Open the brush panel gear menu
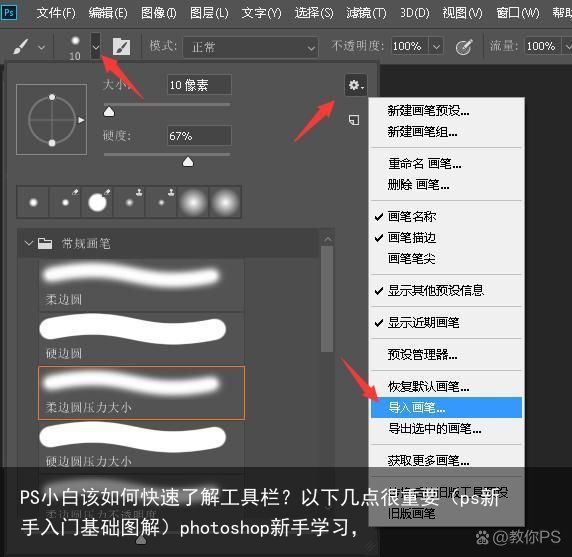This screenshot has height=557, width=572. point(356,85)
